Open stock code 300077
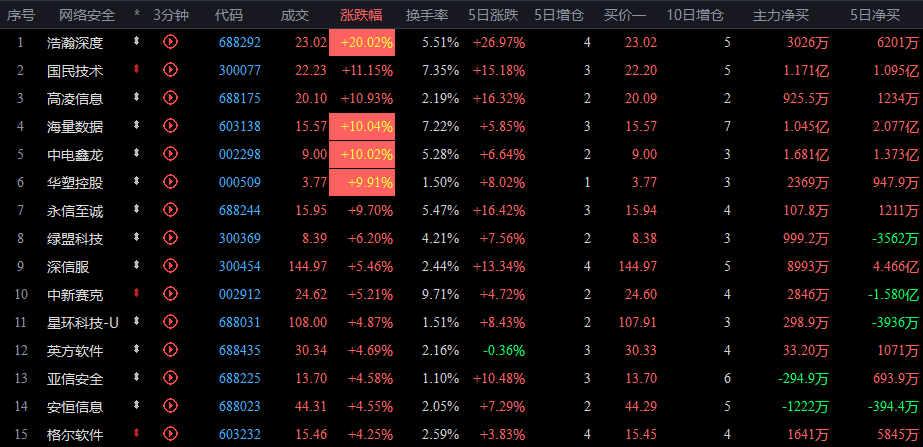 pyautogui.click(x=240, y=71)
